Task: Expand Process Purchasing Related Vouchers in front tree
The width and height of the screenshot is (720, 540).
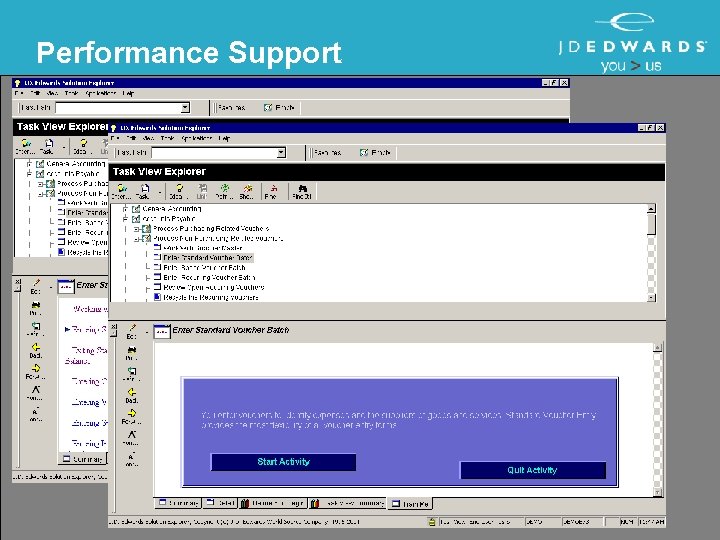Action: pyautogui.click(x=136, y=229)
